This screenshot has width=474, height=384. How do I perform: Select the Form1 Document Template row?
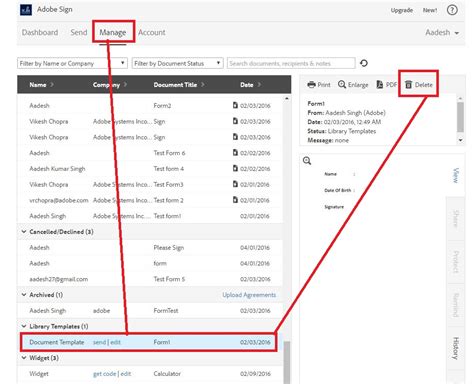149,342
